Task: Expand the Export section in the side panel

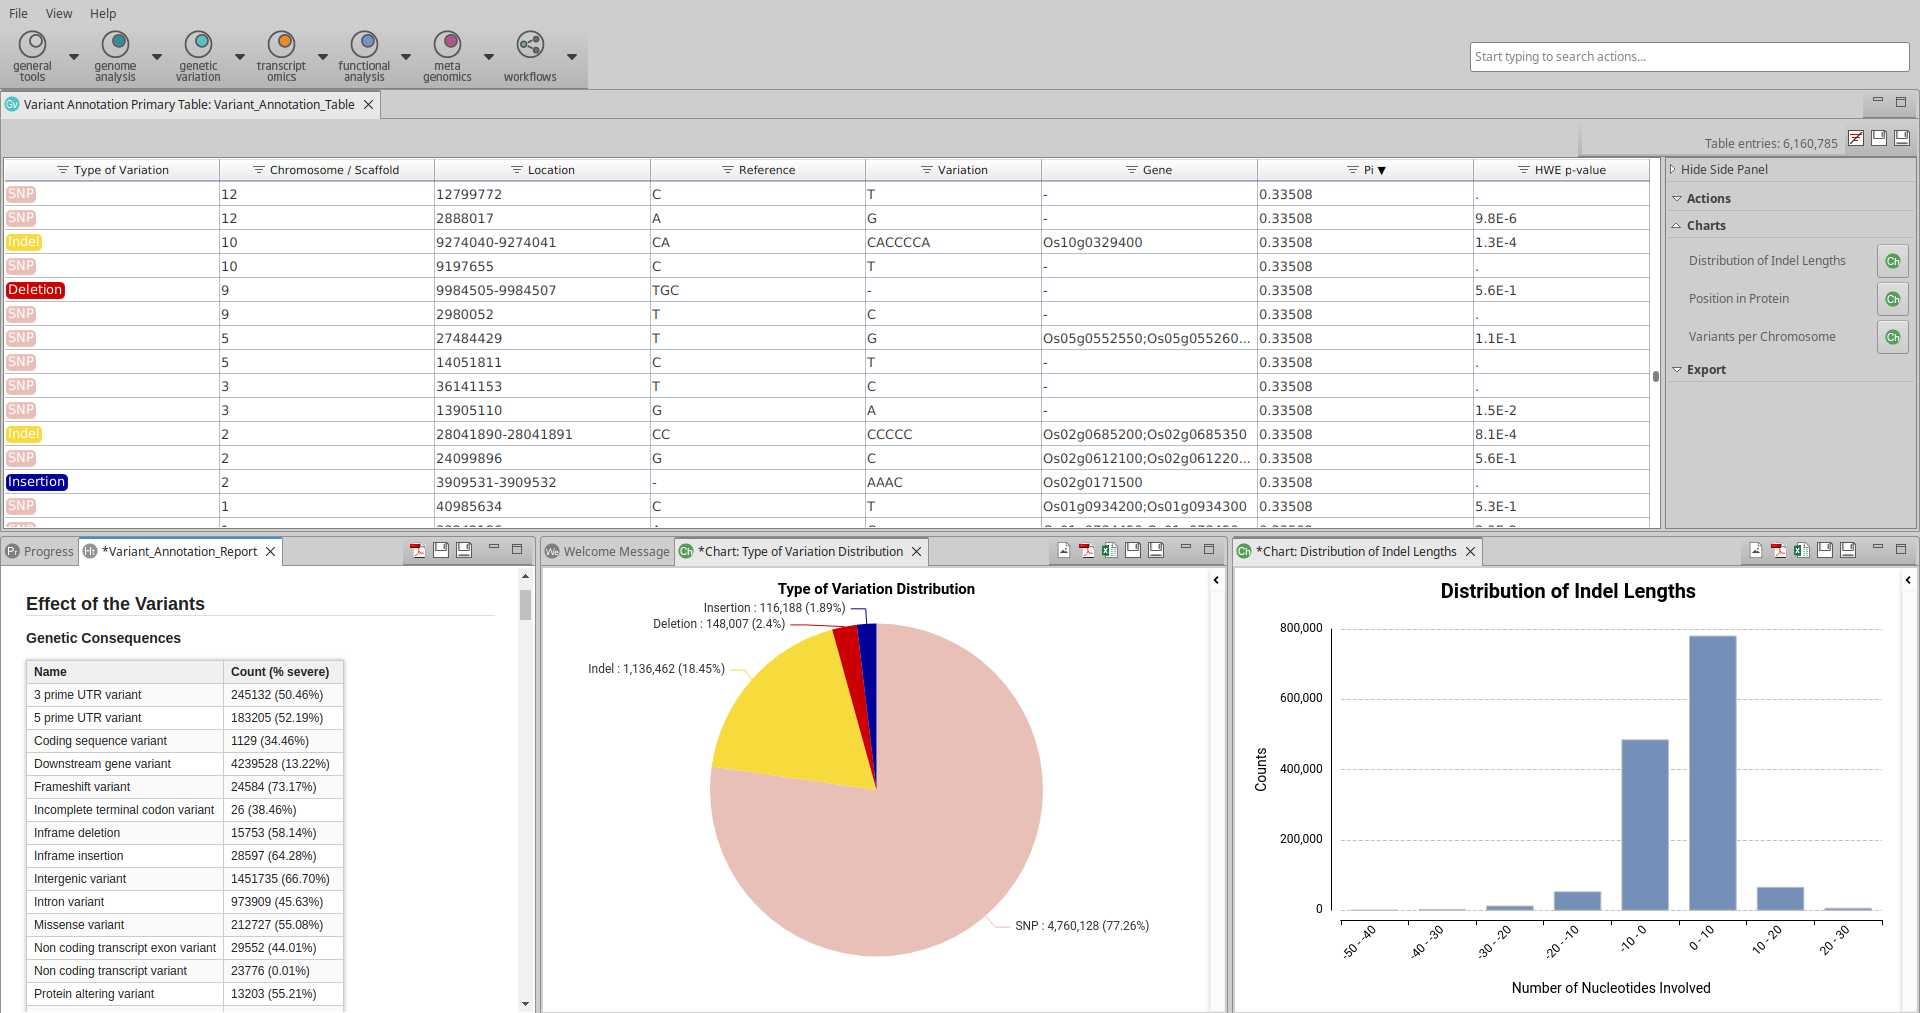Action: pyautogui.click(x=1677, y=369)
